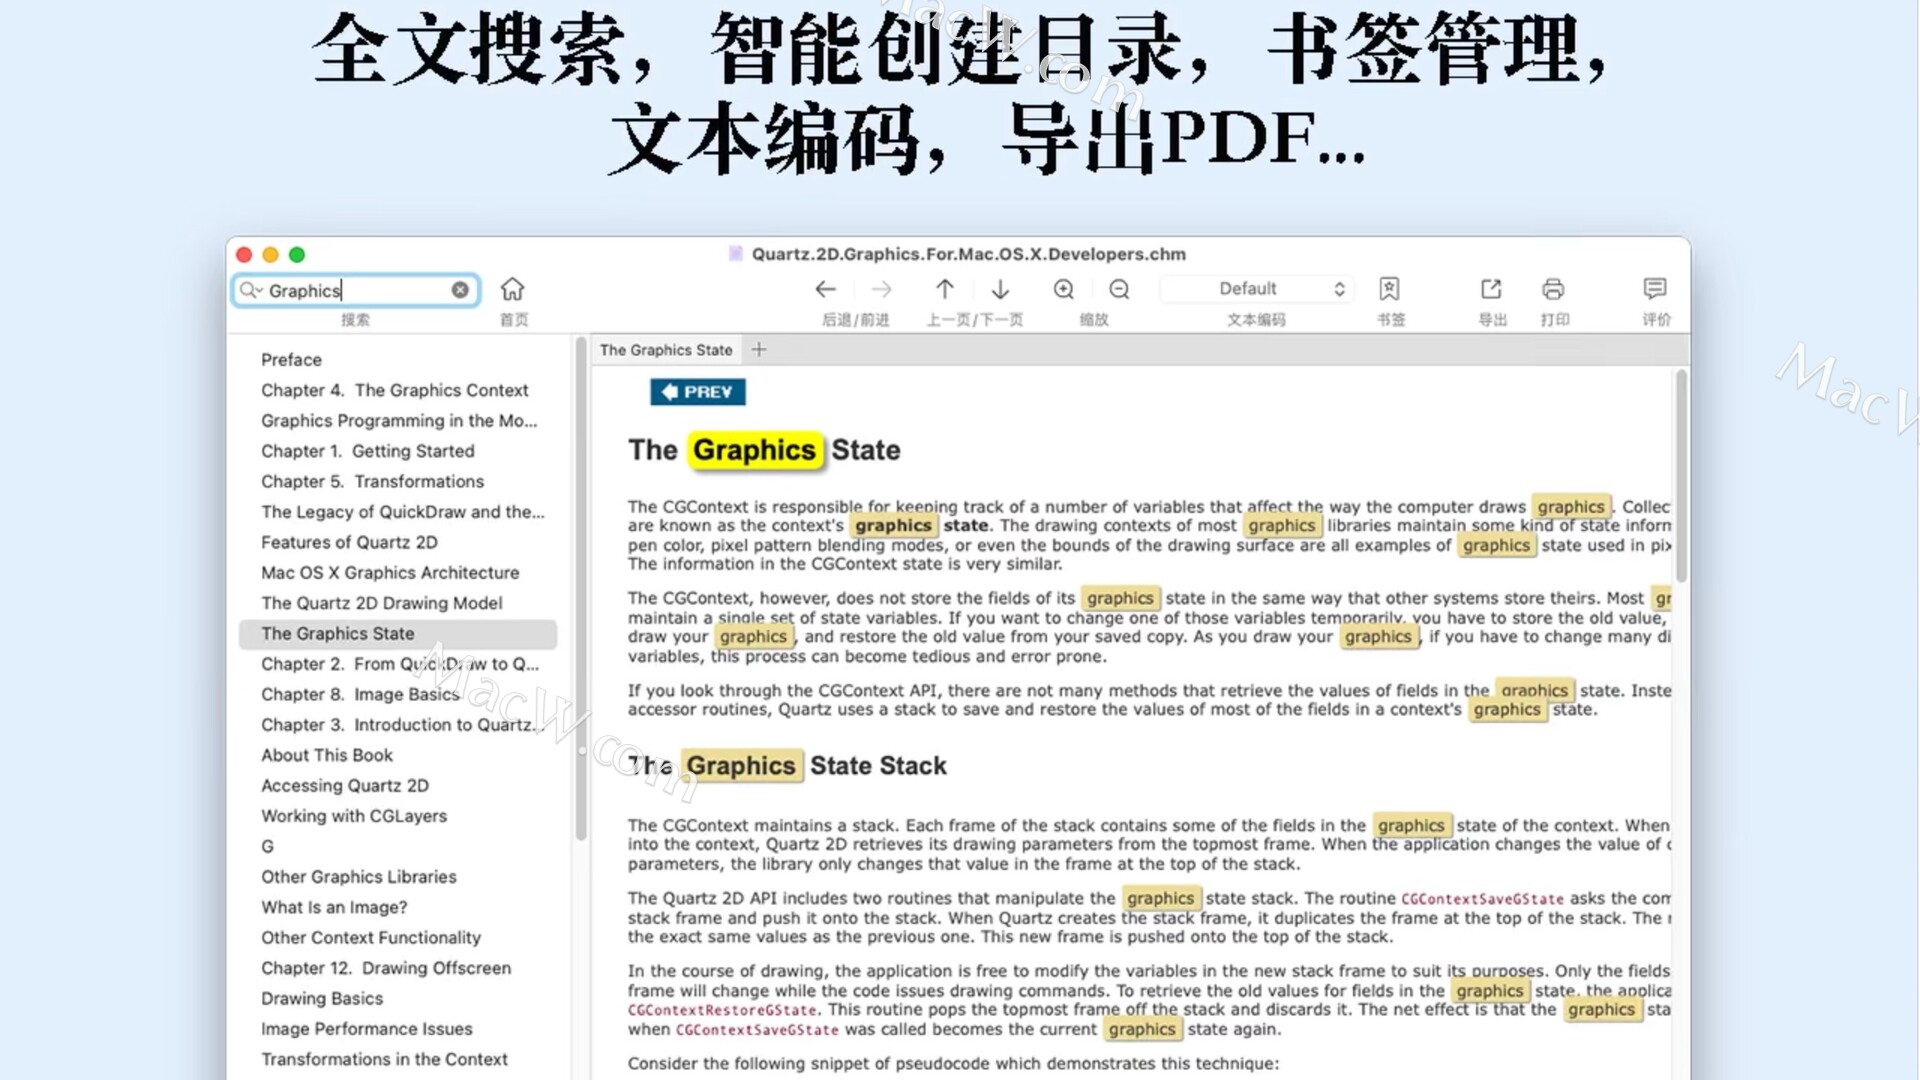The image size is (1920, 1080).
Task: Go forward with the right arrow icon
Action: pos(881,289)
